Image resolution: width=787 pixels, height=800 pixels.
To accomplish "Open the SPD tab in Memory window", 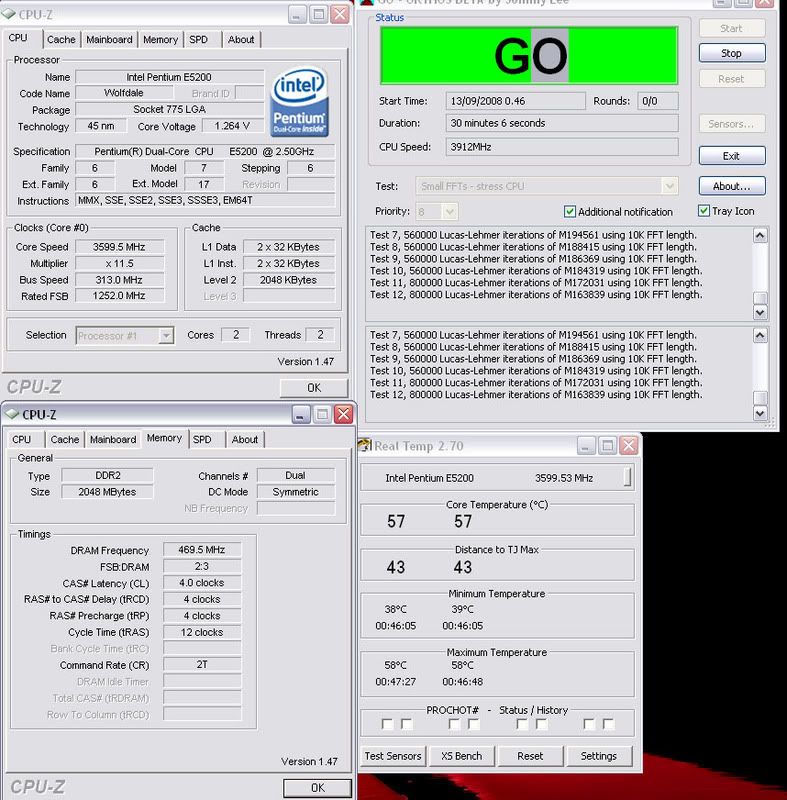I will coord(202,439).
